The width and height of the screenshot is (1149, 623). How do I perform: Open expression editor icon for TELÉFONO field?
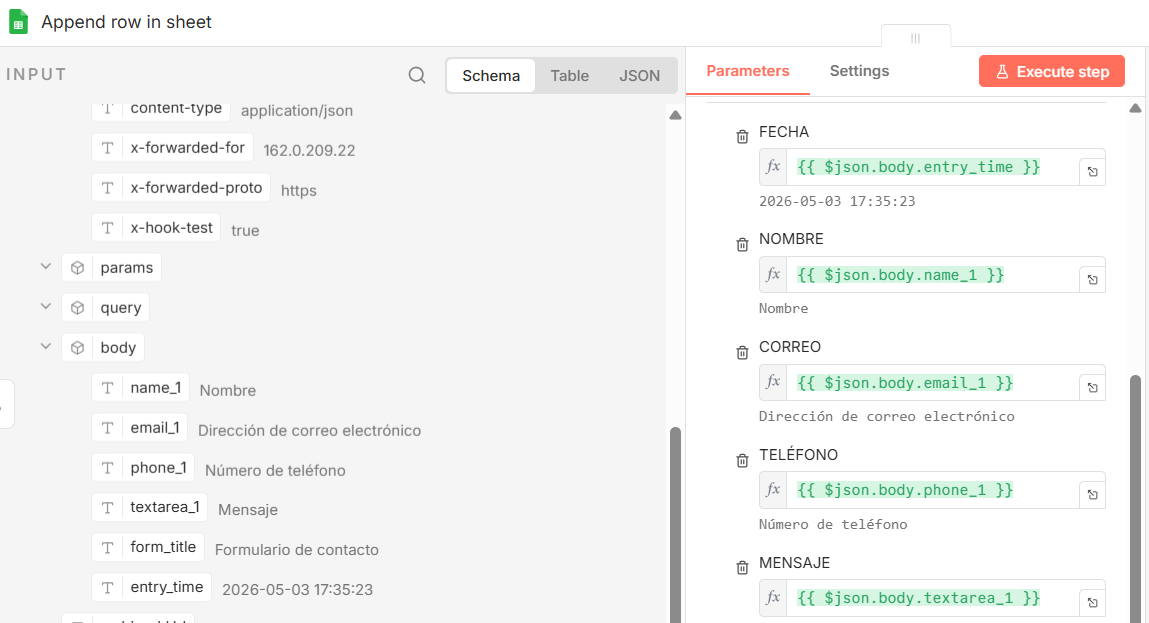coord(1093,495)
